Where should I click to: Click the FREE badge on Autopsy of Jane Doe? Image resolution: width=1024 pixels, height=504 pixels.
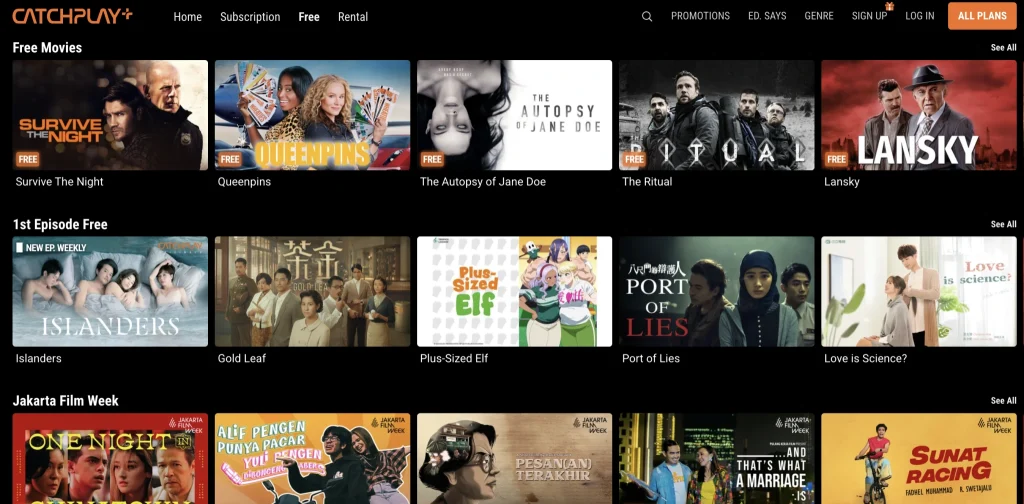pos(432,159)
